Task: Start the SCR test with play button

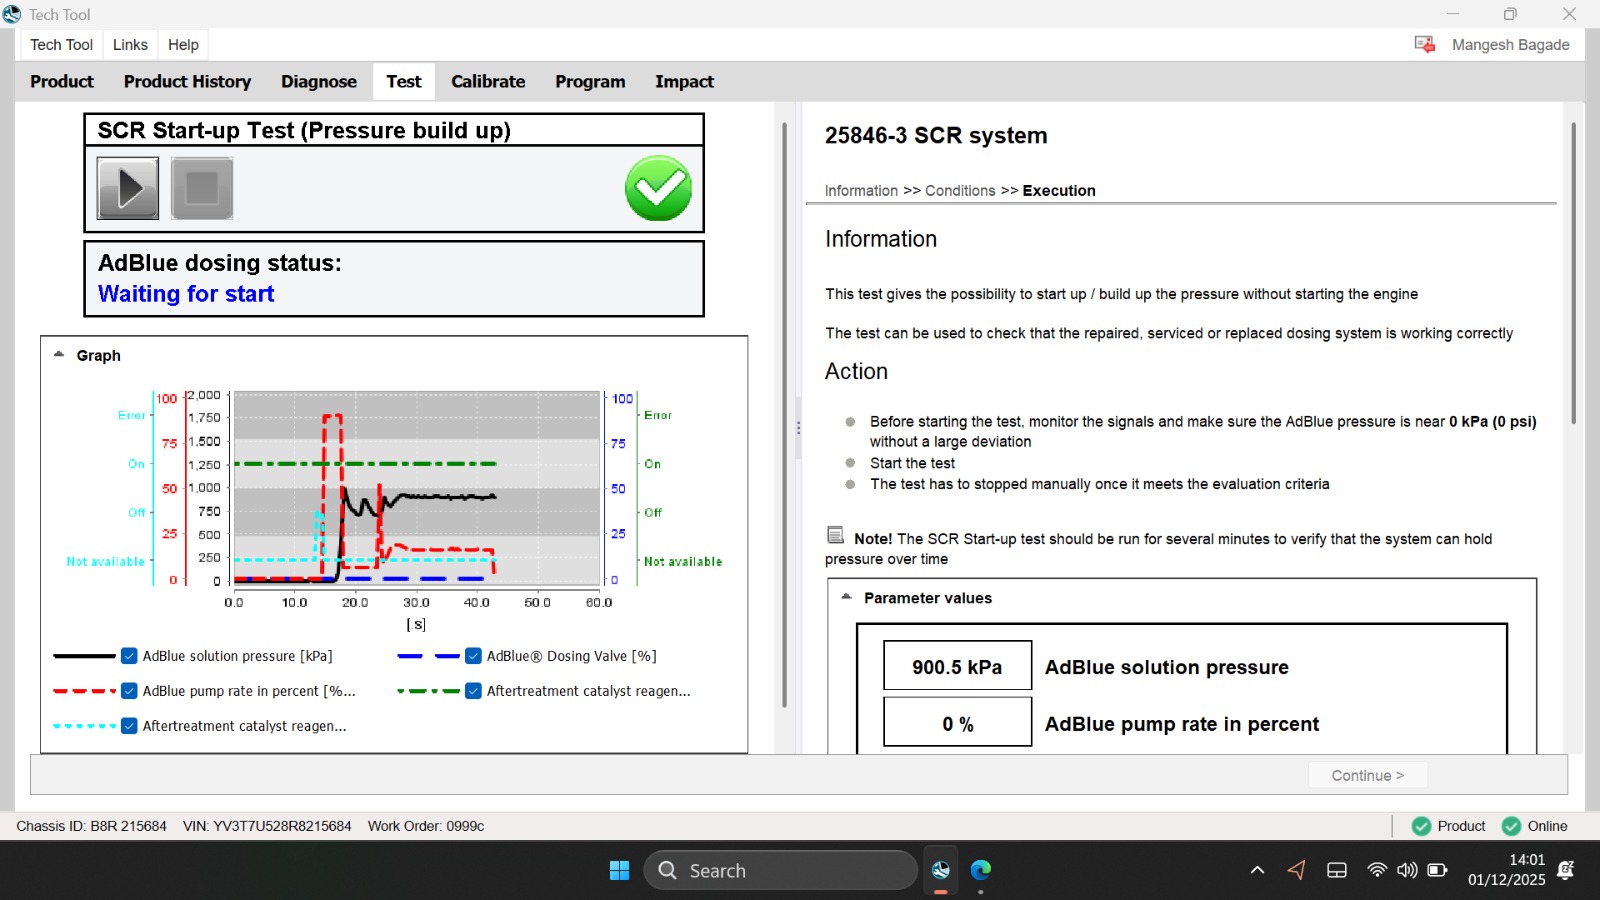Action: tap(128, 188)
